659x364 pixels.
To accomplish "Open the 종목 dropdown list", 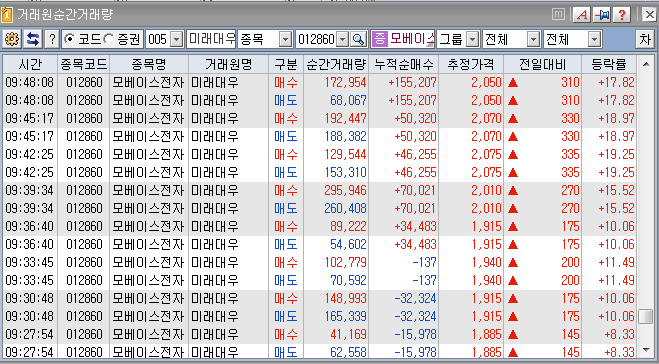I will point(285,40).
